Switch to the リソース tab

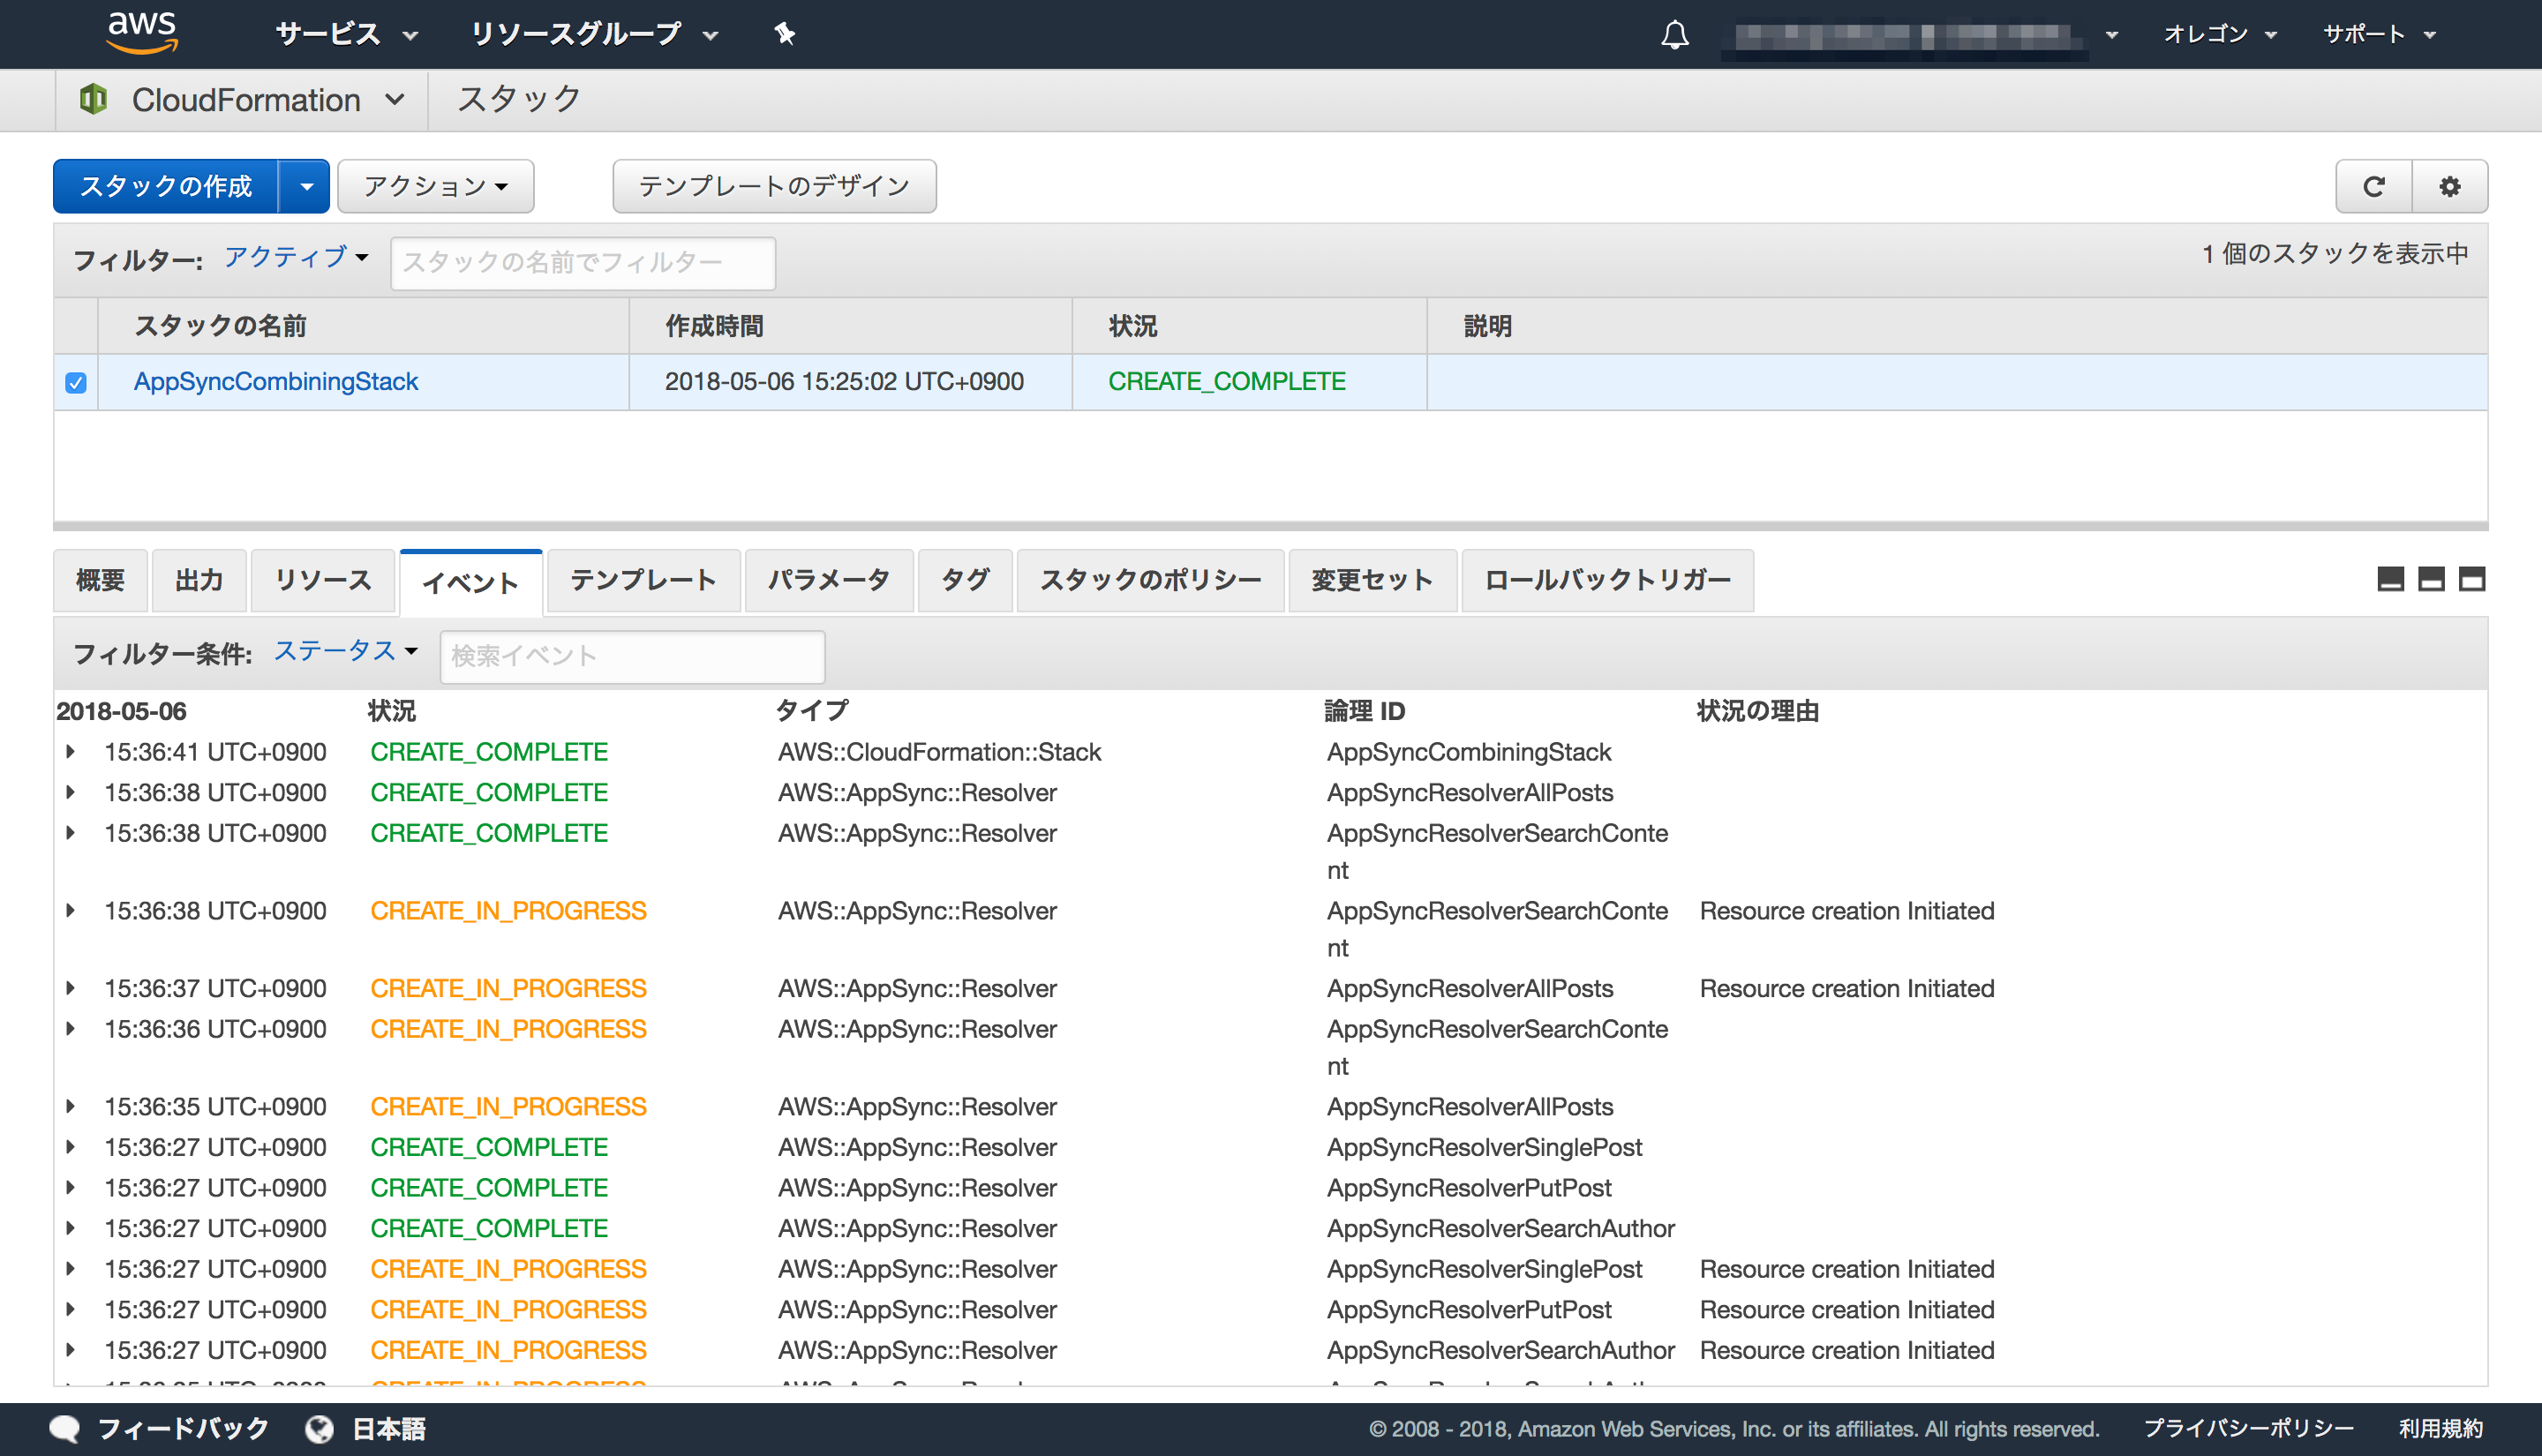pos(323,580)
